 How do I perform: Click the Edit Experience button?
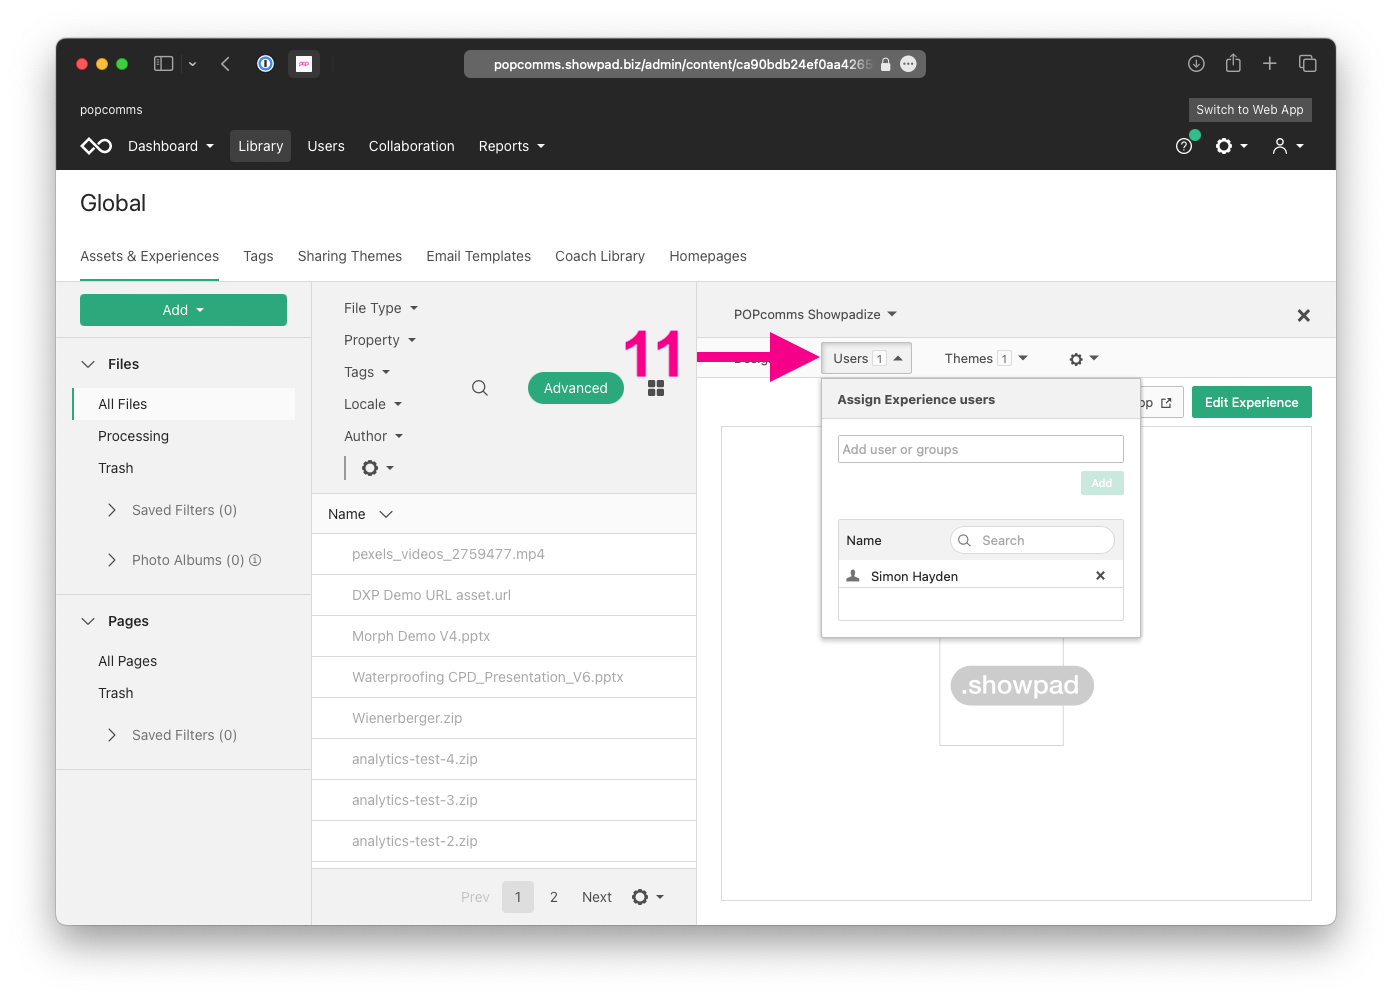[x=1251, y=401]
